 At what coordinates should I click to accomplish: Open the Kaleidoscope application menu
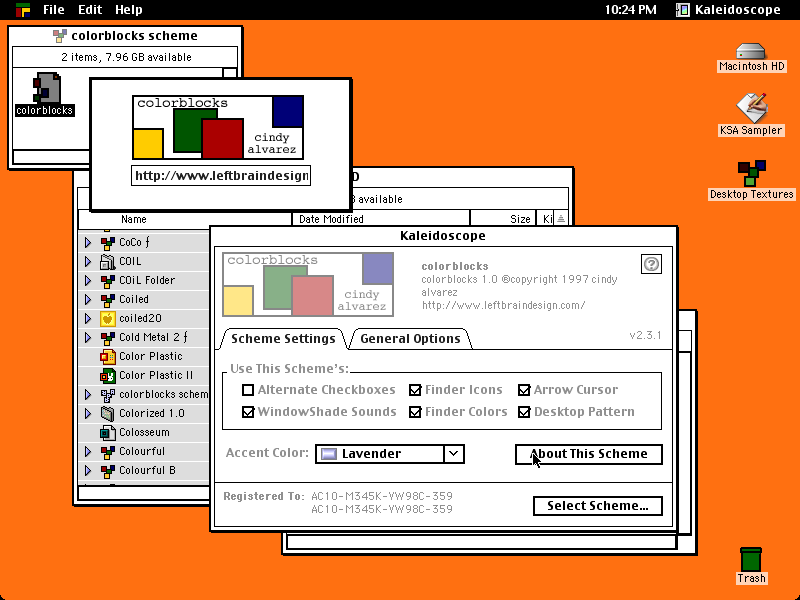coord(729,10)
